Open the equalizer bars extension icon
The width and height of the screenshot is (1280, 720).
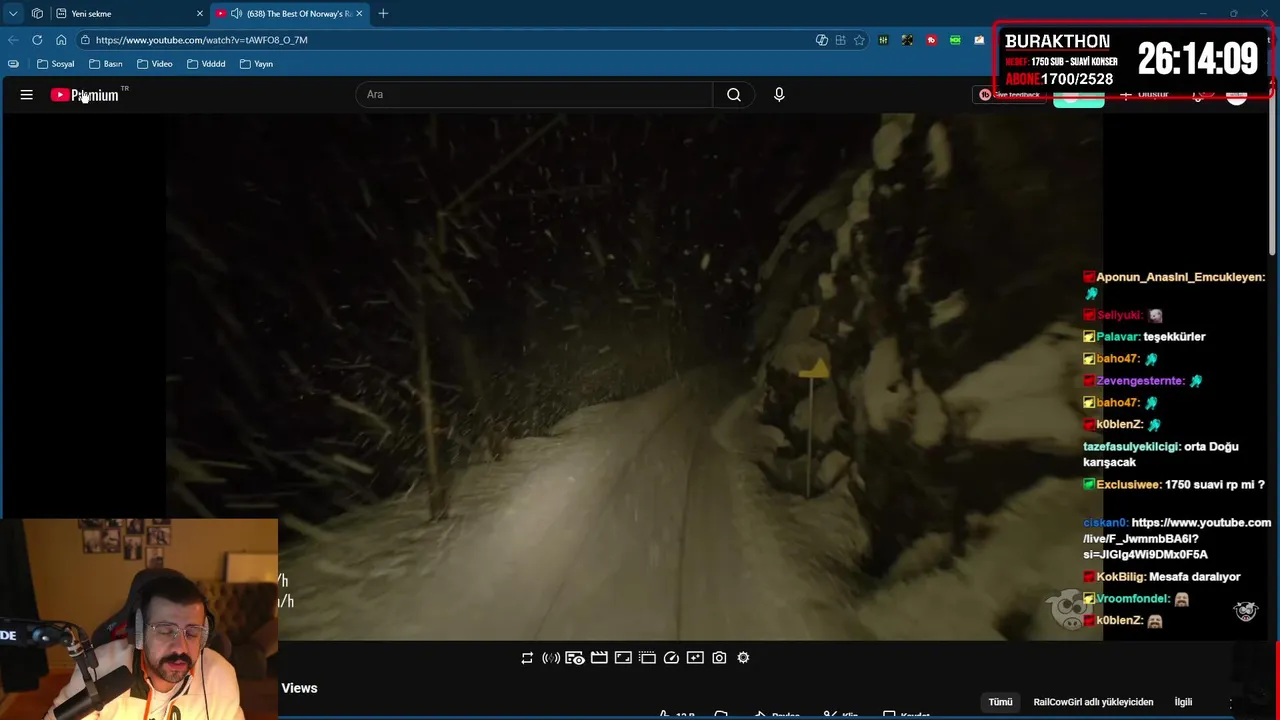[x=883, y=40]
